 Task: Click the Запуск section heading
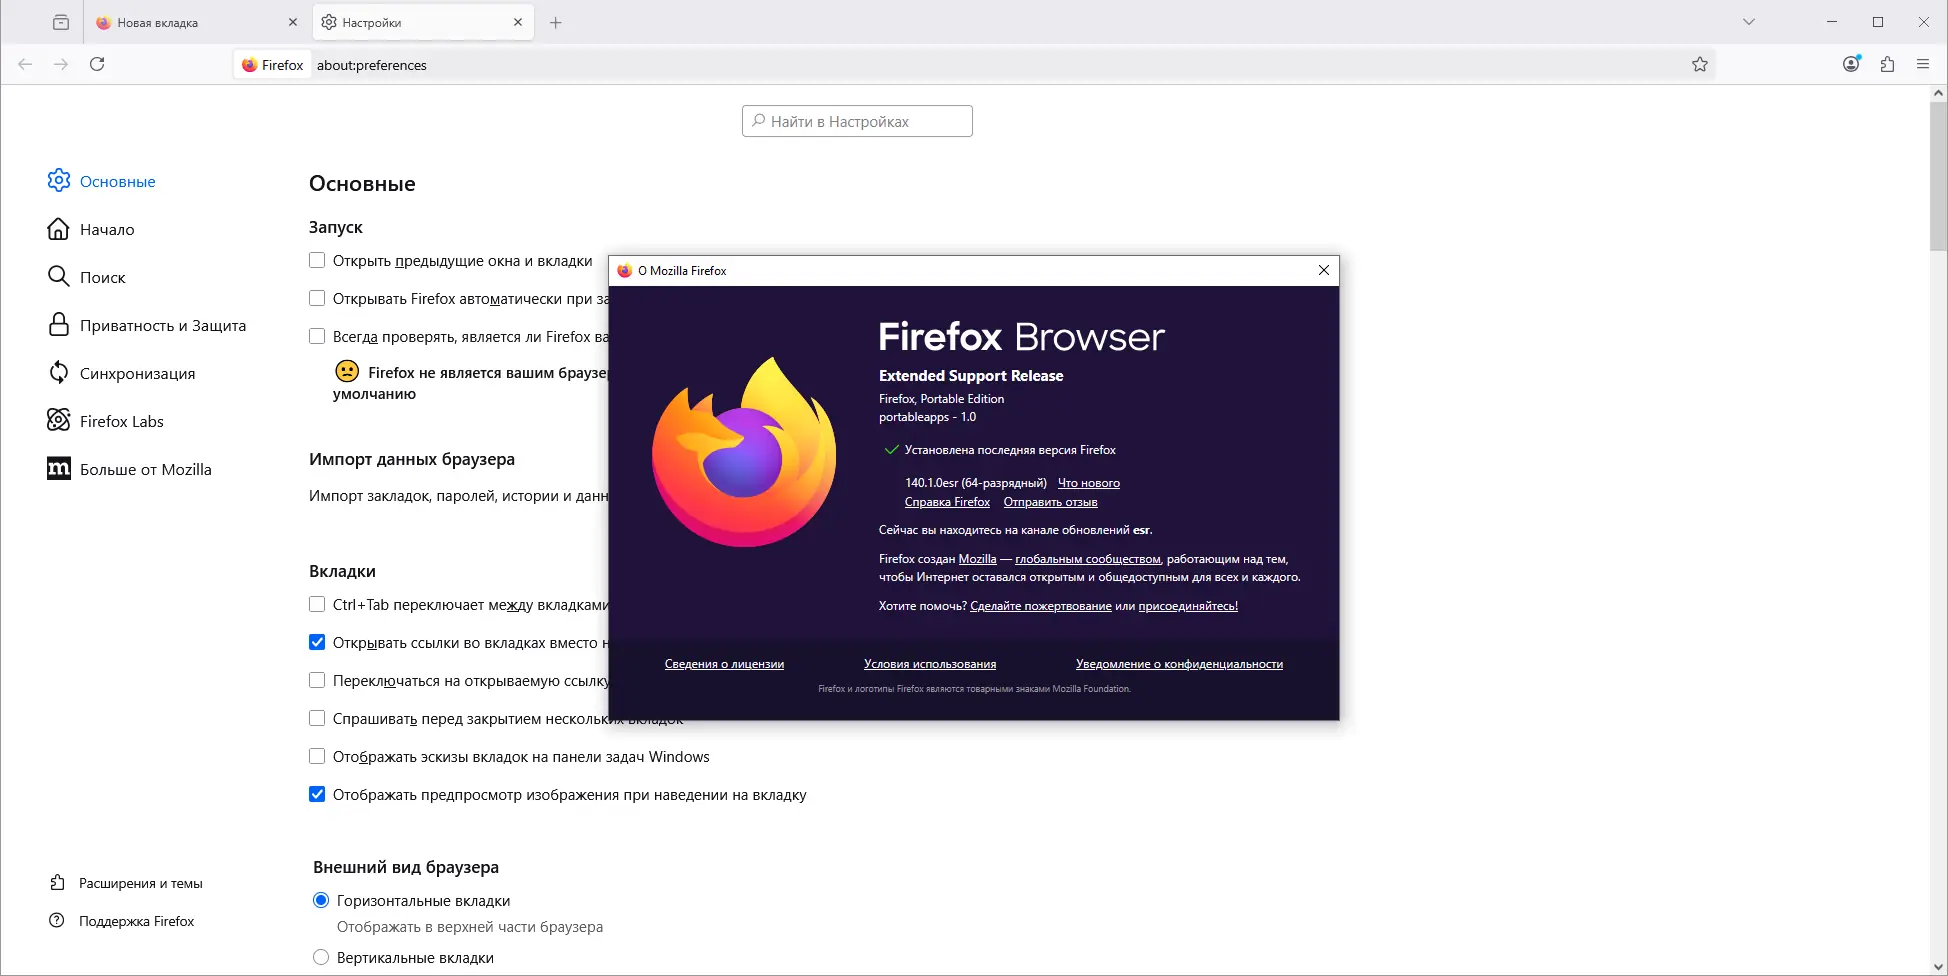tap(336, 227)
